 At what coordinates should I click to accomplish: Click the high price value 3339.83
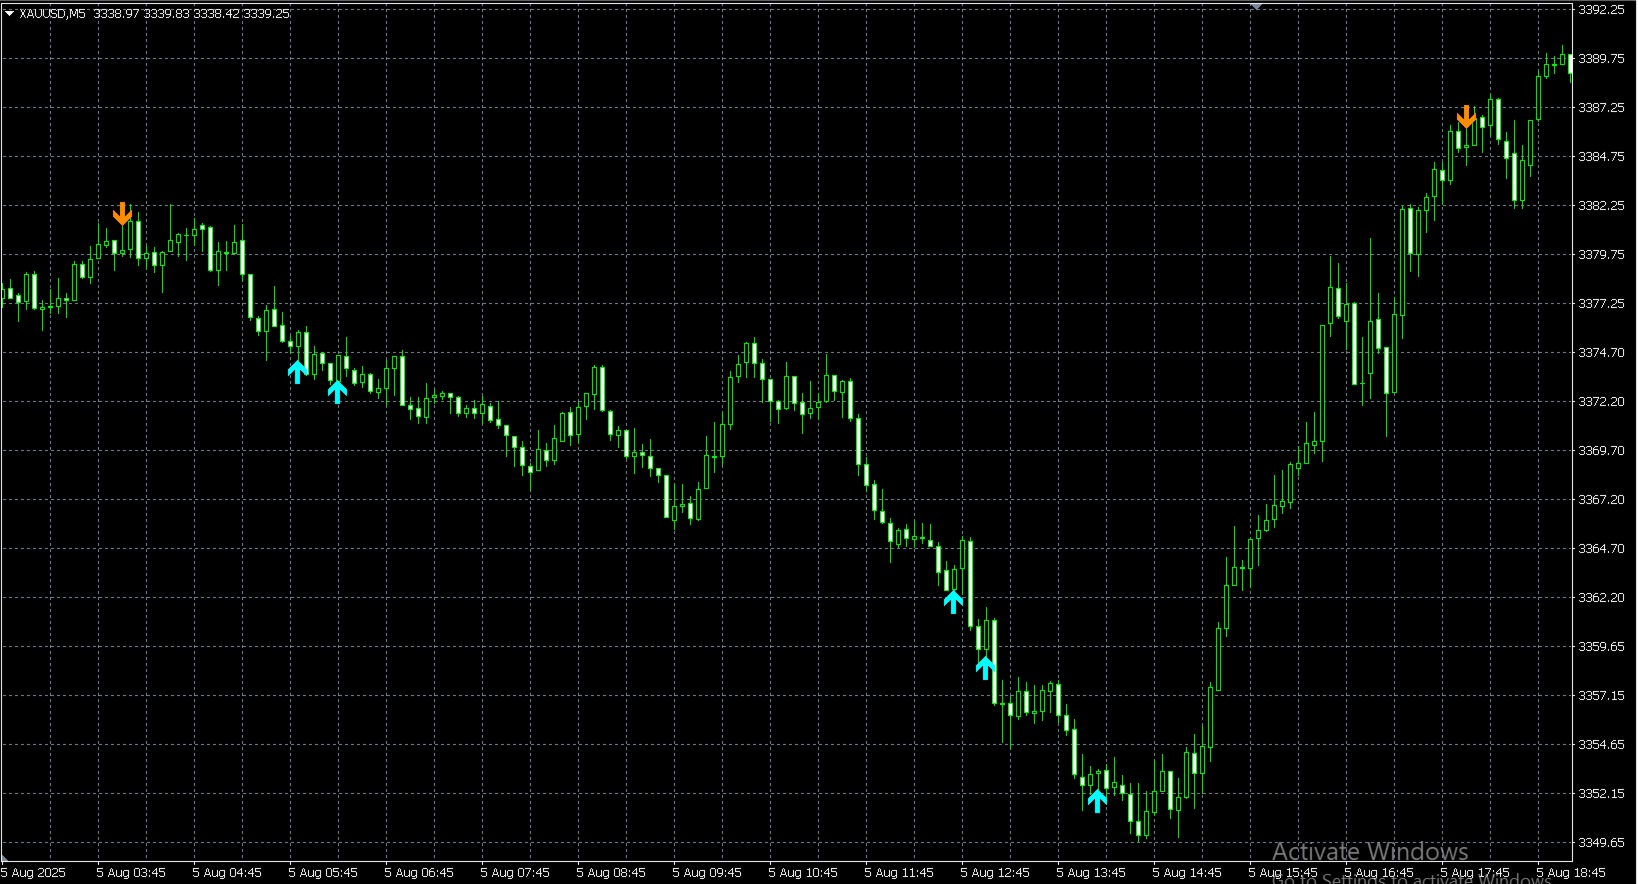[x=166, y=14]
